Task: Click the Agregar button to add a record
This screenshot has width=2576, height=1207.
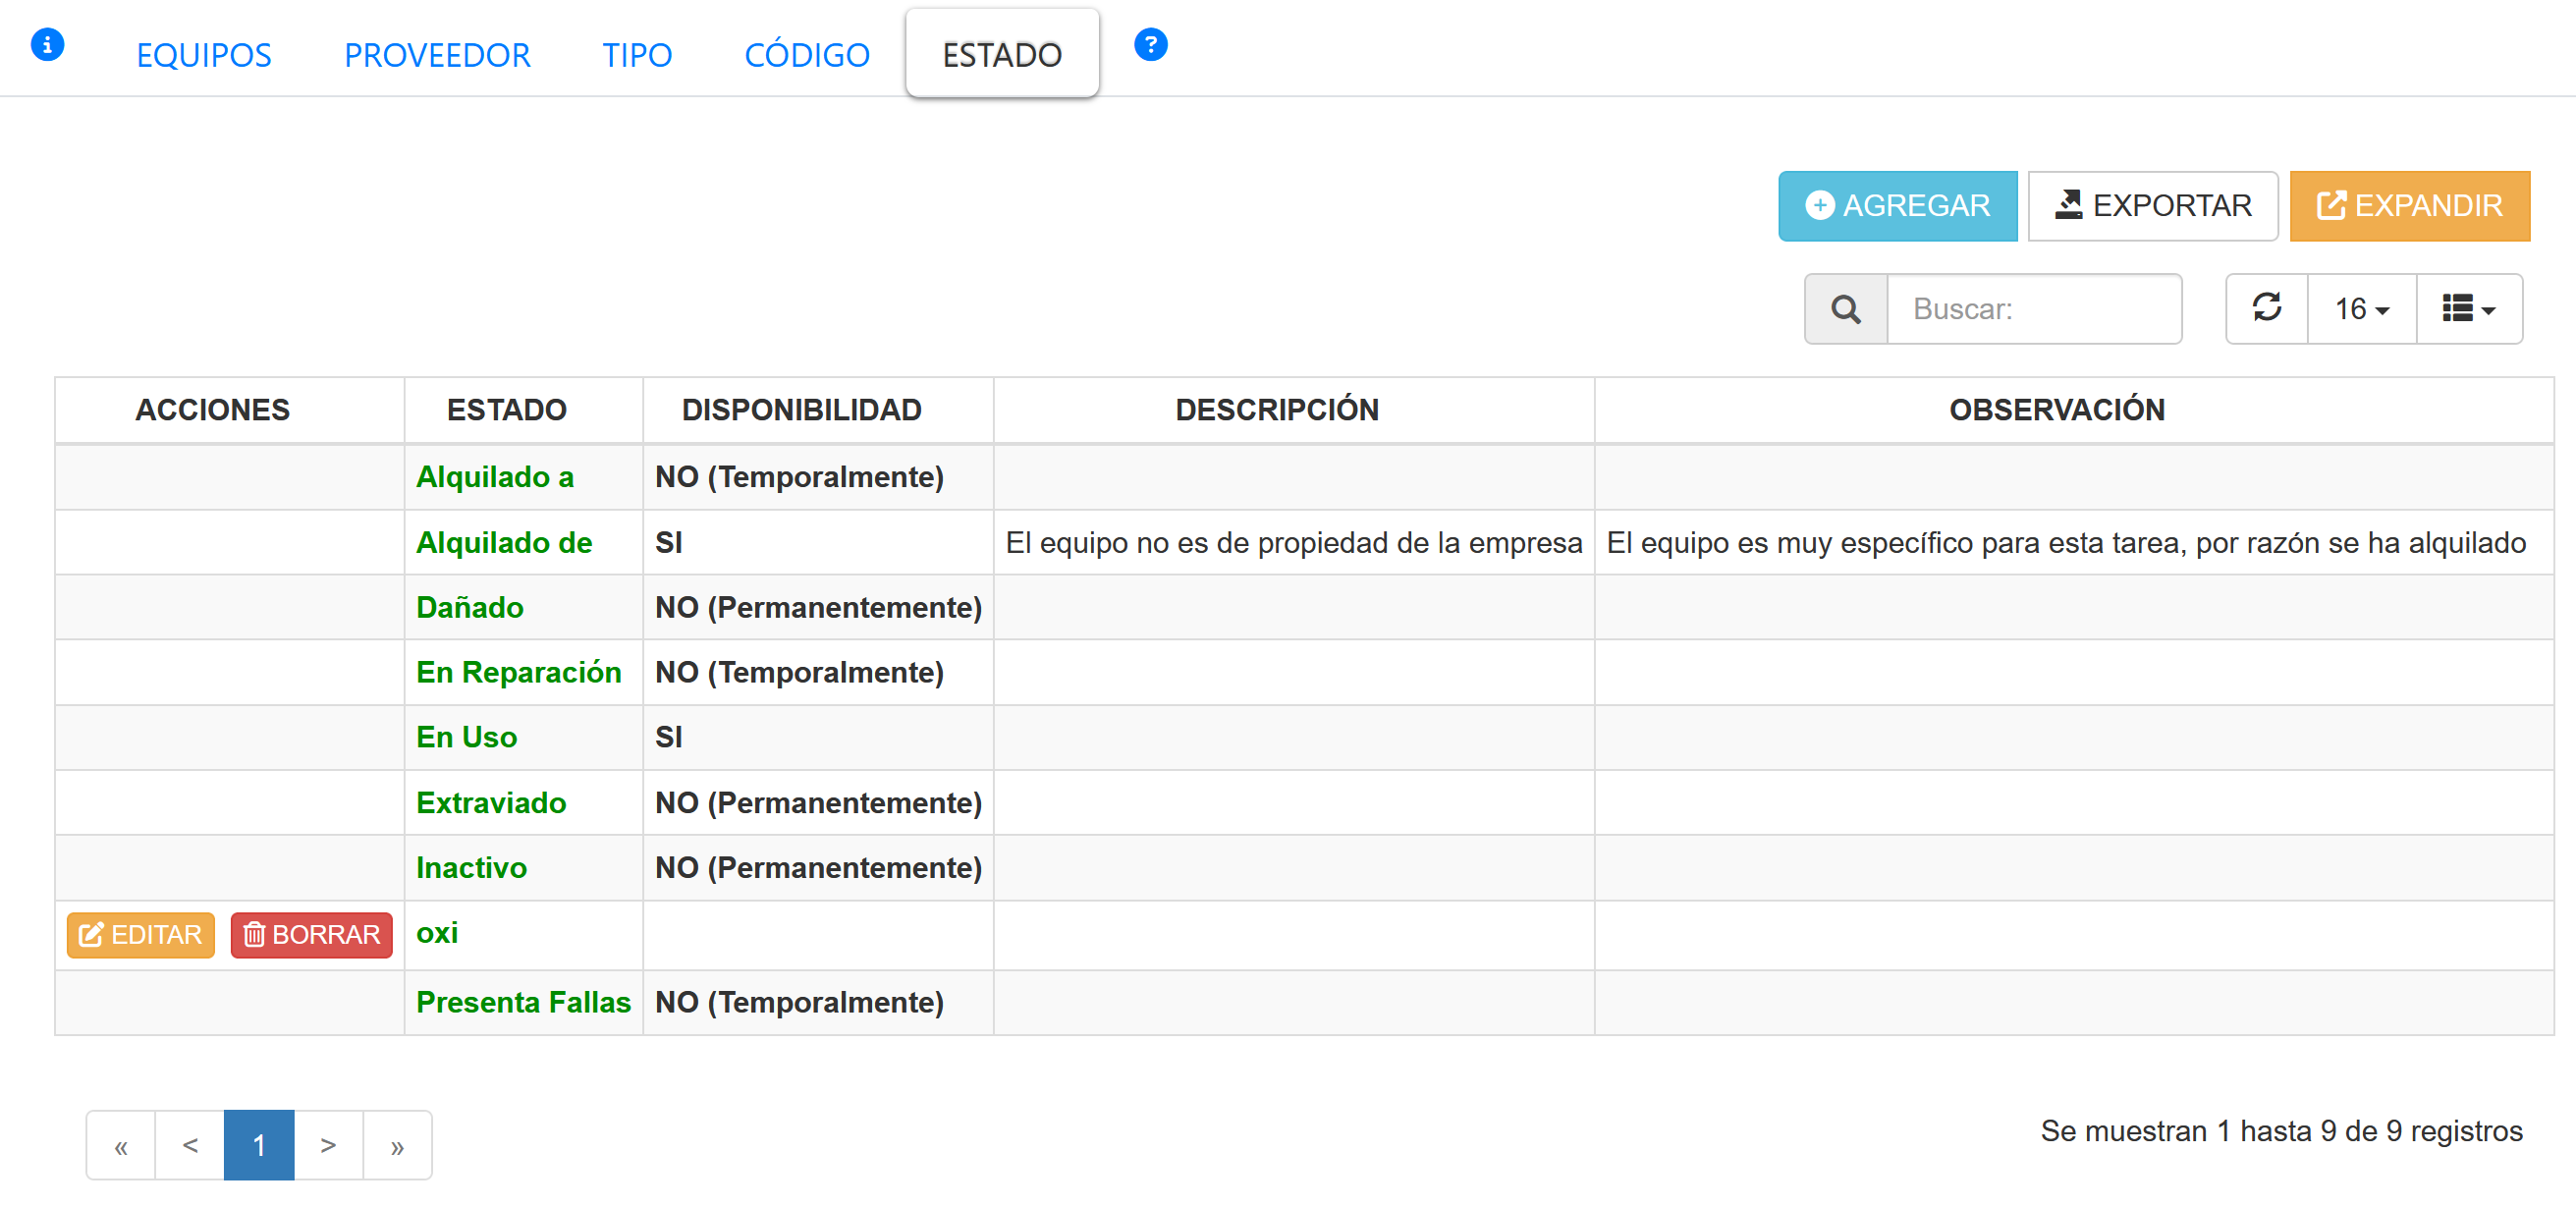Action: [x=1897, y=206]
